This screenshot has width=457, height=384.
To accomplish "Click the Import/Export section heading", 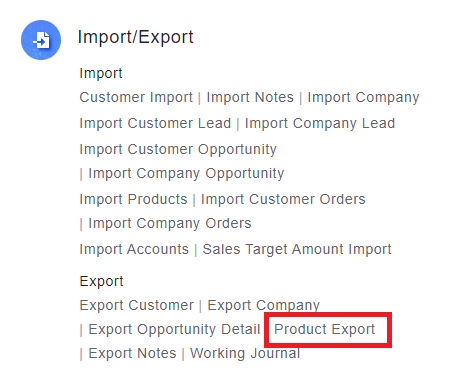I will coord(135,37).
